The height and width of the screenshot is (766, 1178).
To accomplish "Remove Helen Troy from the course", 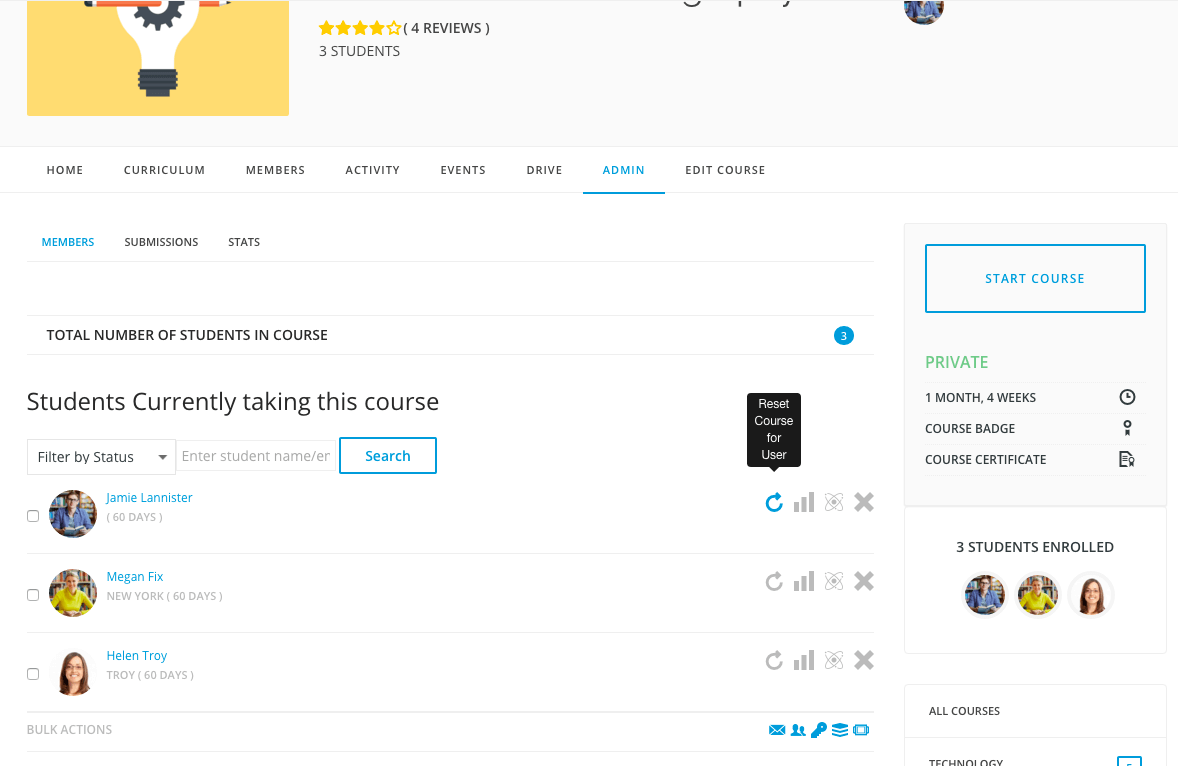I will pos(864,660).
